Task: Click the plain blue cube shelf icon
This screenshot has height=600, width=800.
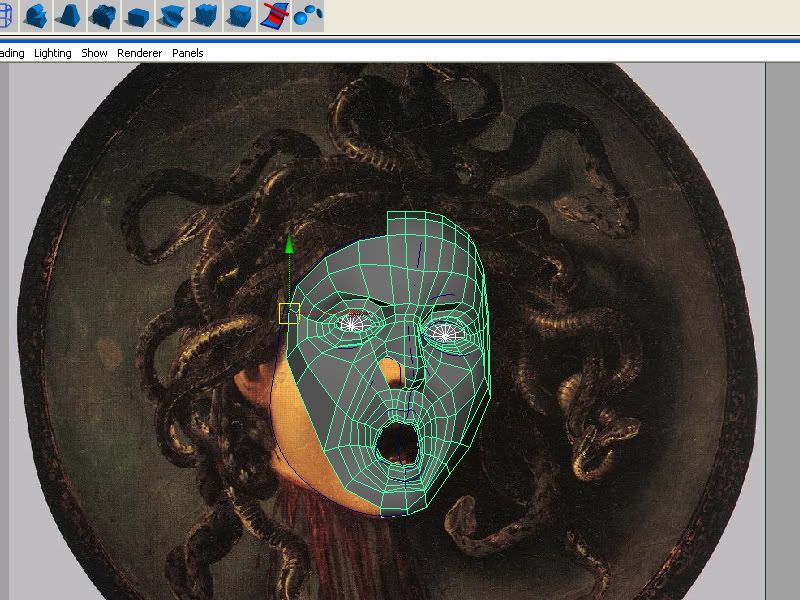Action: click(138, 16)
